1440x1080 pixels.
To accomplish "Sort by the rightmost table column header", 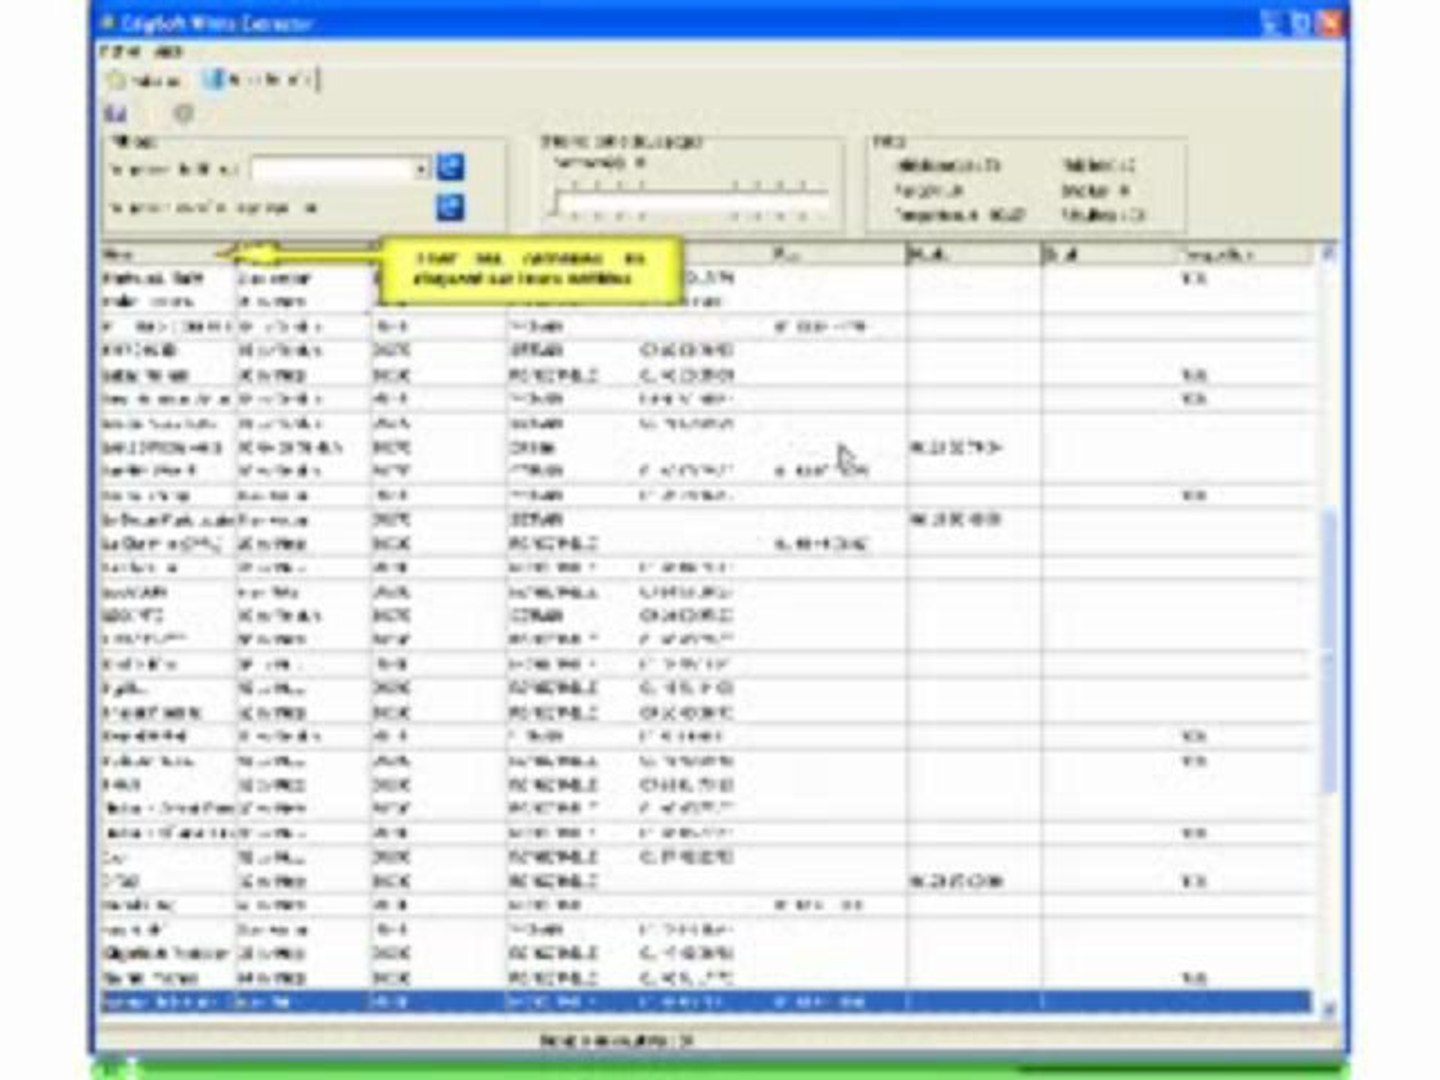I will tap(1245, 255).
